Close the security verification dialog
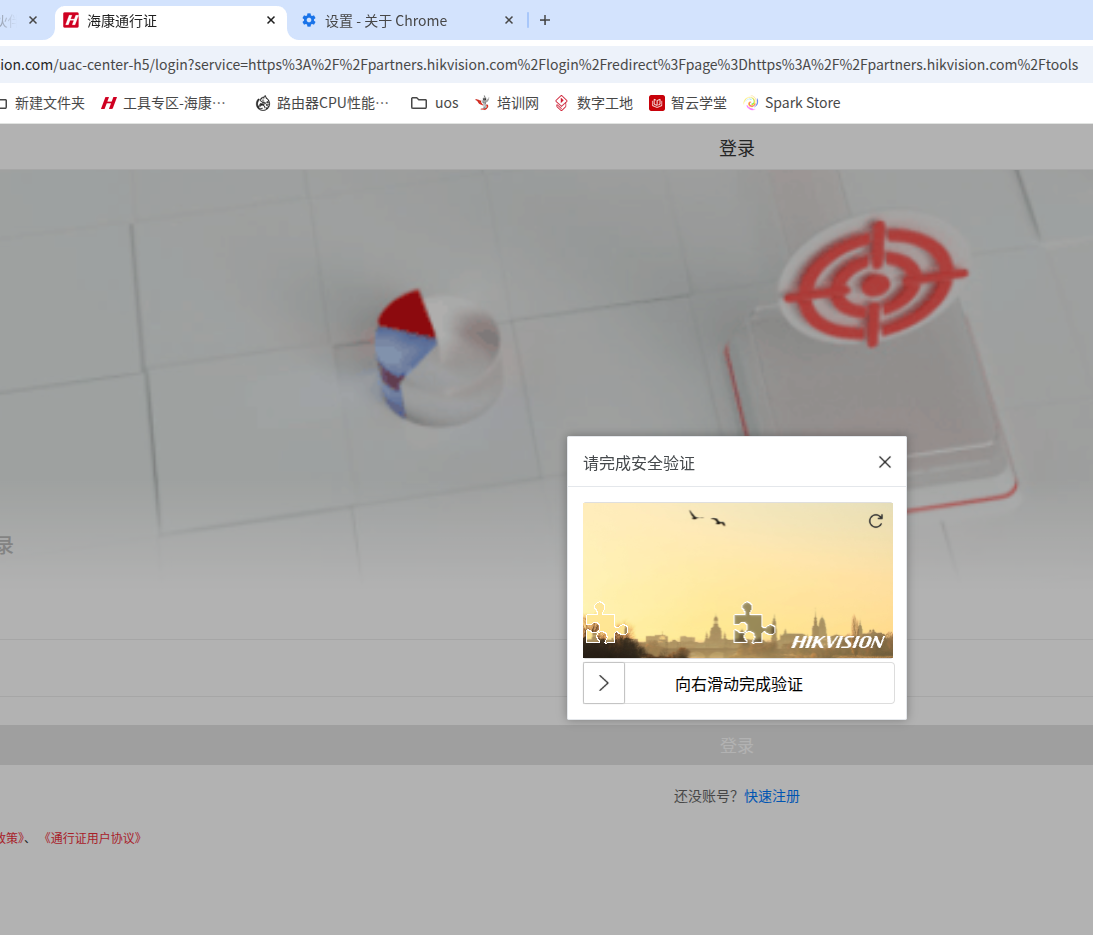 (885, 462)
